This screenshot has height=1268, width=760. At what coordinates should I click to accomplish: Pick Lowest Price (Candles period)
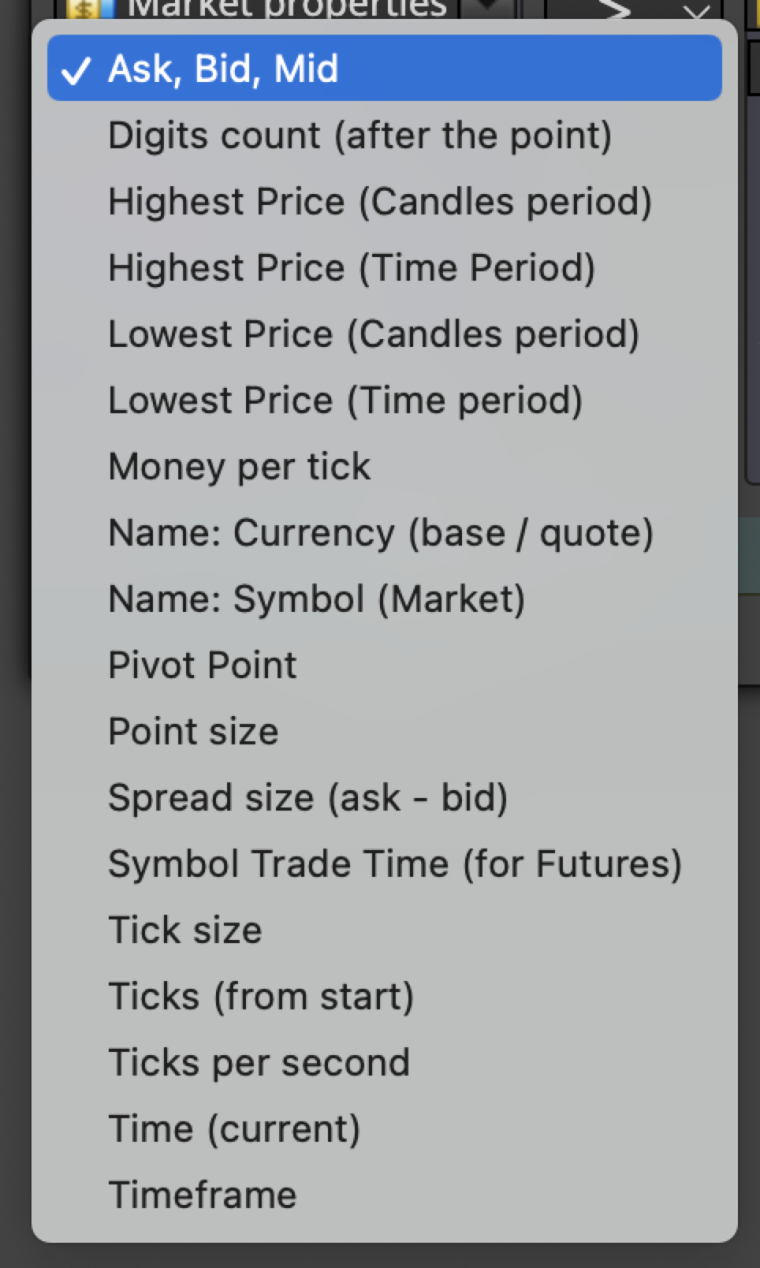click(384, 333)
